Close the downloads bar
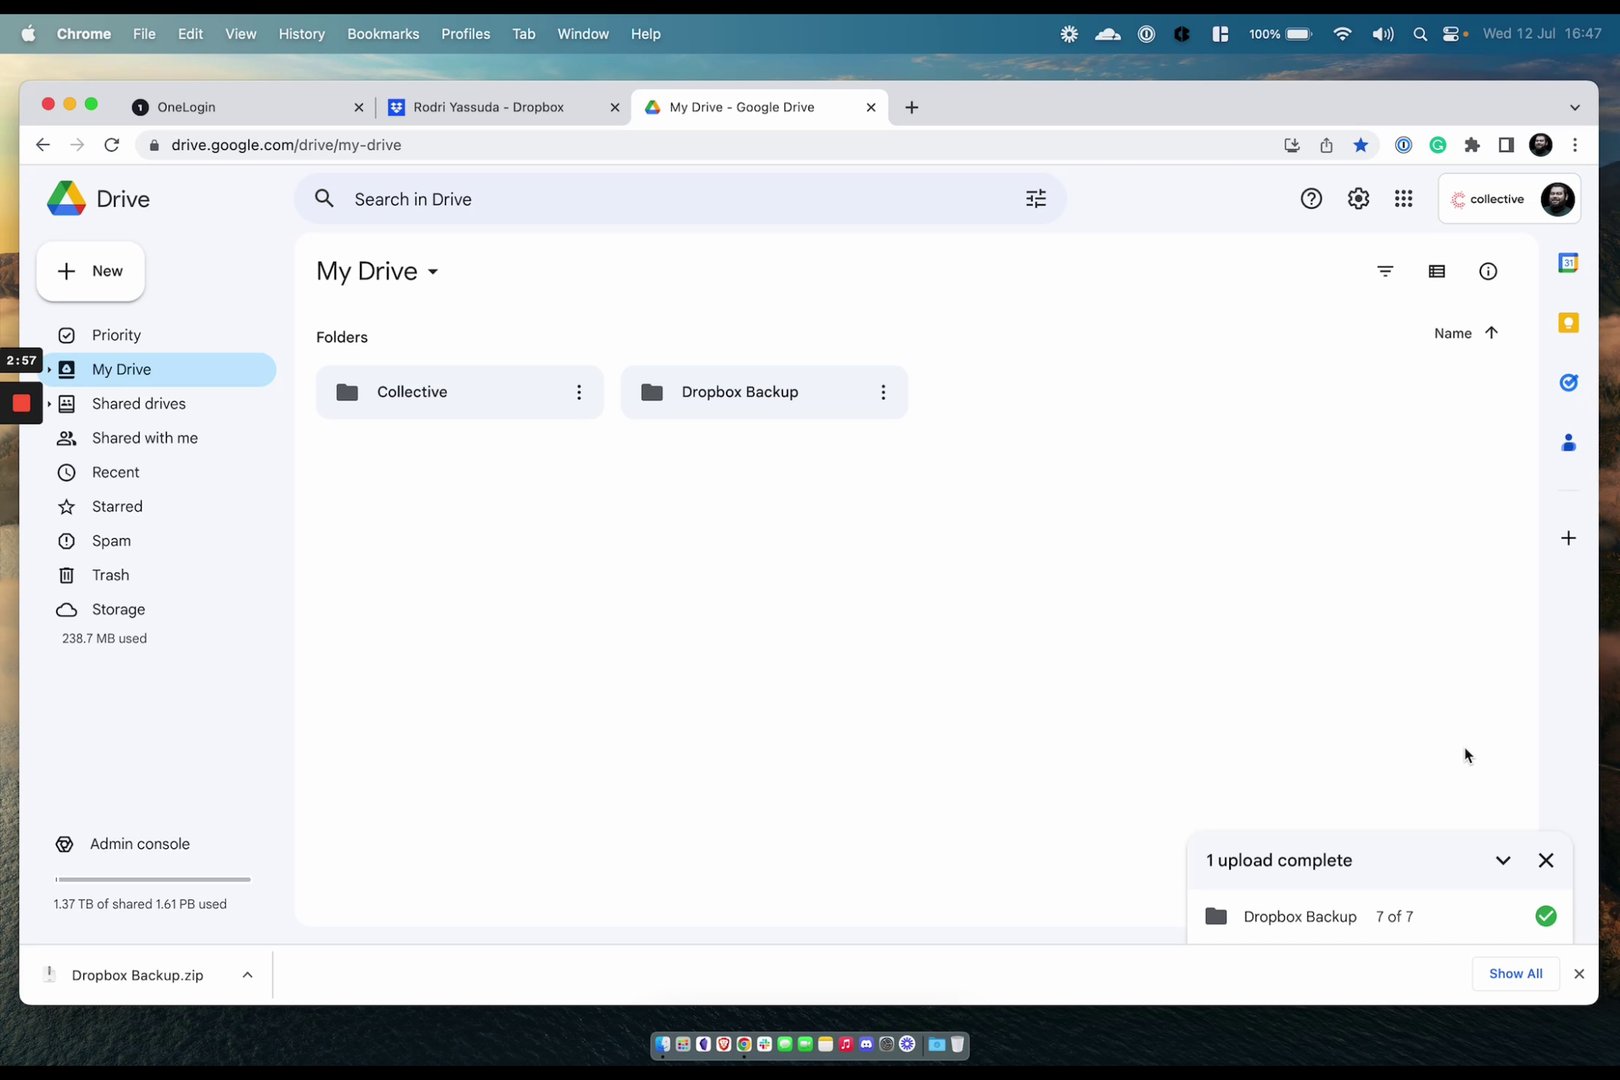 (x=1579, y=974)
